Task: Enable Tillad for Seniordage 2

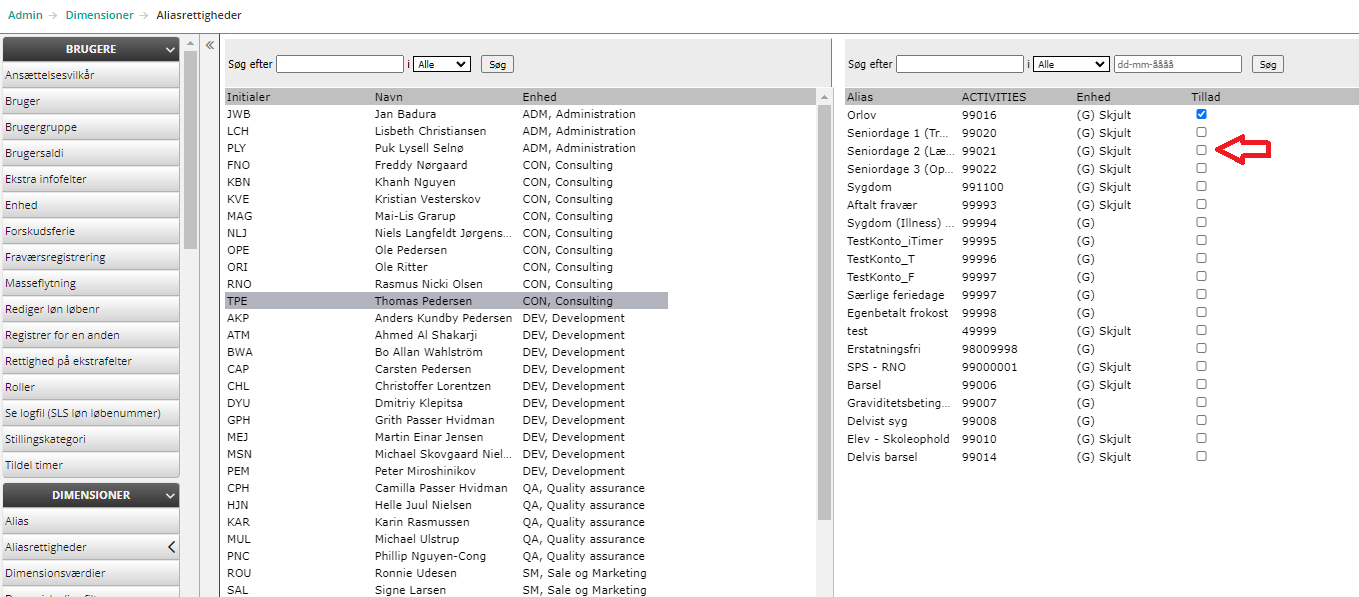Action: click(1201, 150)
